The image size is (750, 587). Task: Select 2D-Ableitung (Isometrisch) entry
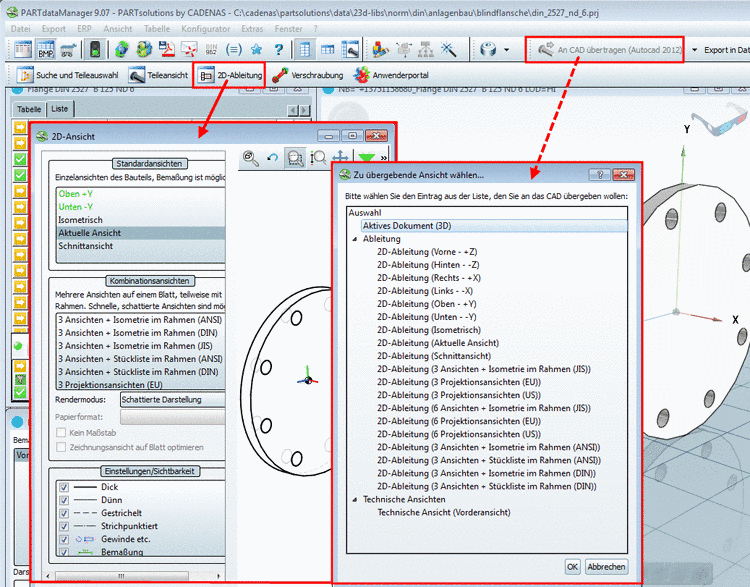pos(429,330)
